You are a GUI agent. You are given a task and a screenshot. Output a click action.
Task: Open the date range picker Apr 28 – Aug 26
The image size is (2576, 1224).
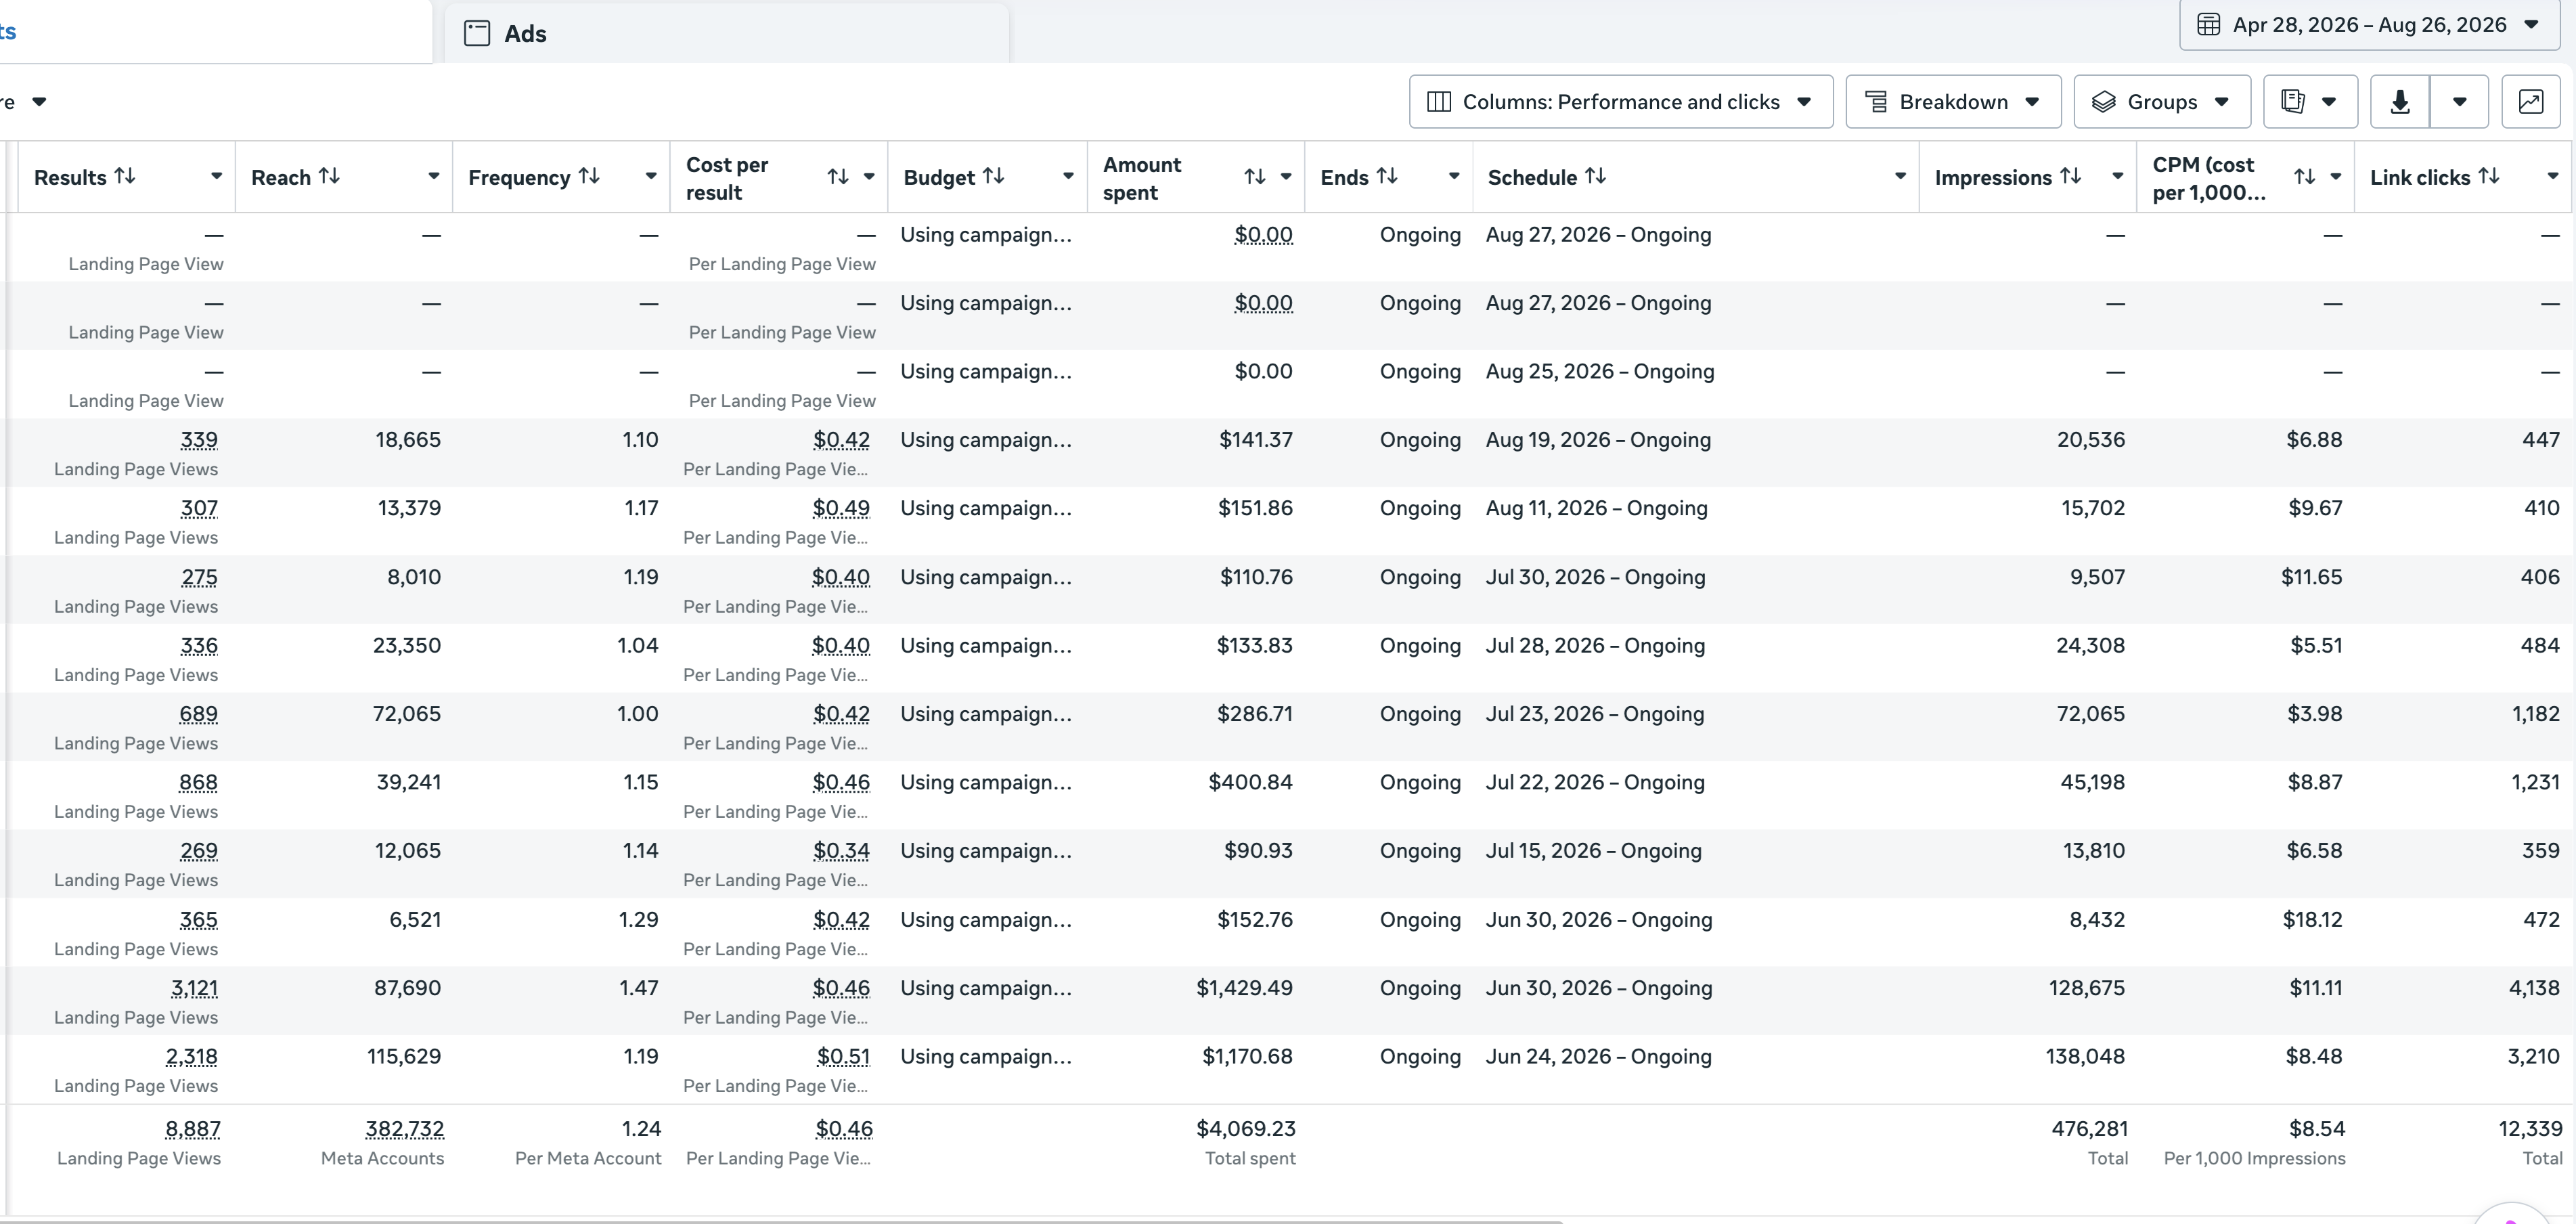[x=2369, y=25]
